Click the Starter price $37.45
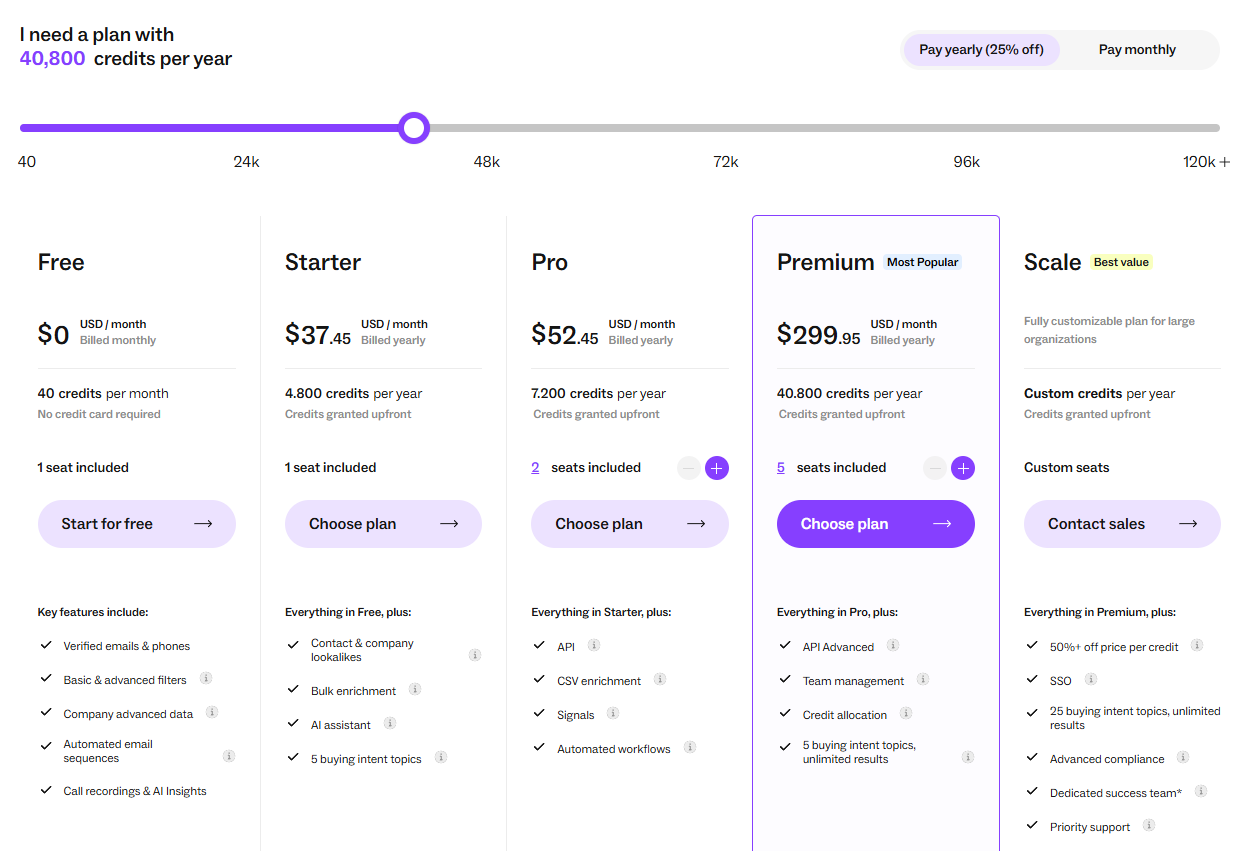The image size is (1242, 851). pos(318,333)
